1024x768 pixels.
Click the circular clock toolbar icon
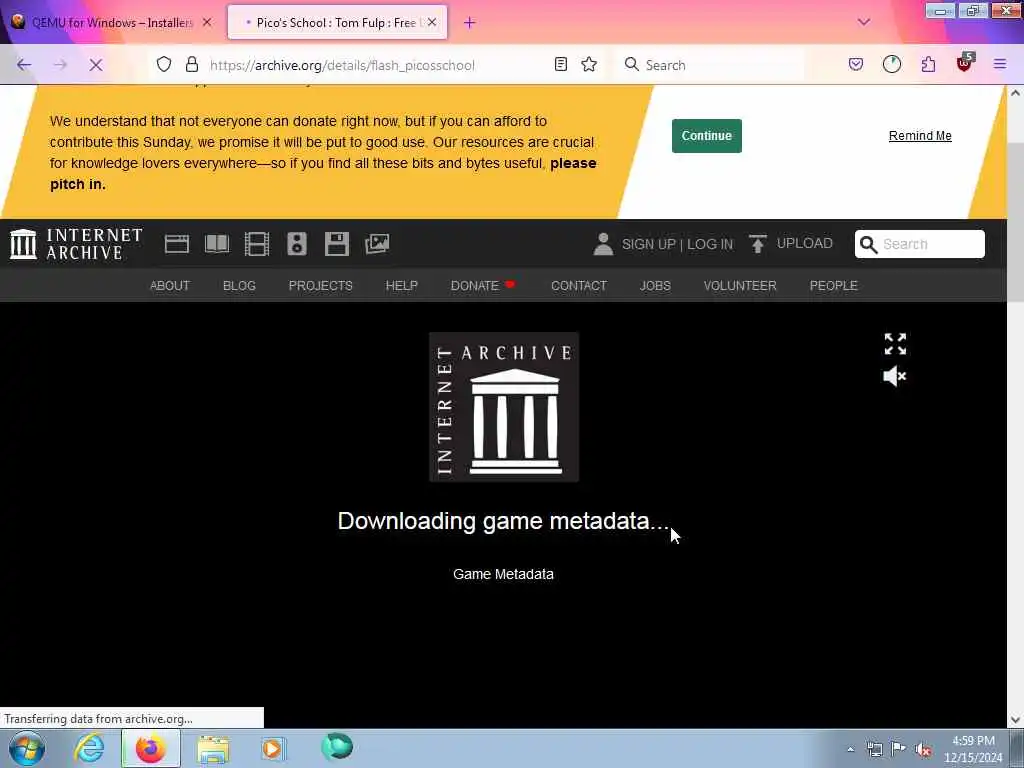point(891,64)
